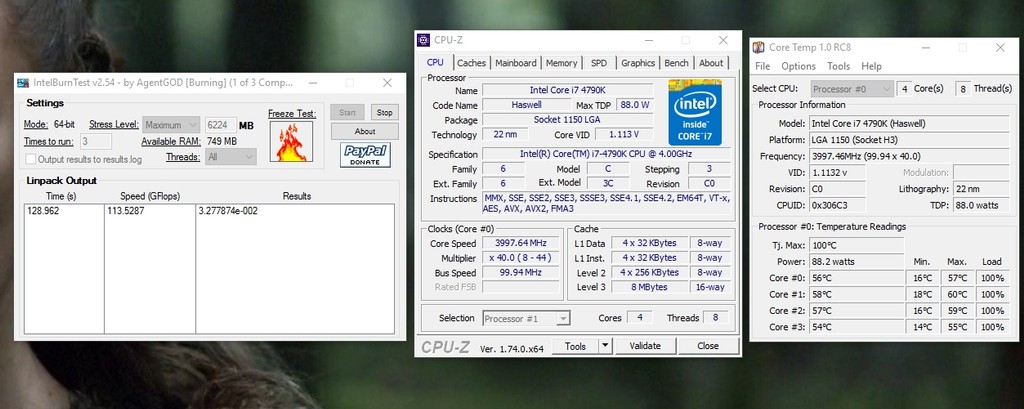The height and width of the screenshot is (409, 1024).
Task: Open the Select CPU Processor #0 dropdown
Action: [x=852, y=89]
